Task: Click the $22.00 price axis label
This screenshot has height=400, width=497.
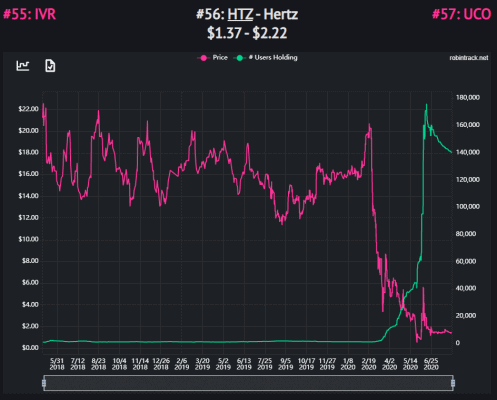Action: pyautogui.click(x=28, y=109)
